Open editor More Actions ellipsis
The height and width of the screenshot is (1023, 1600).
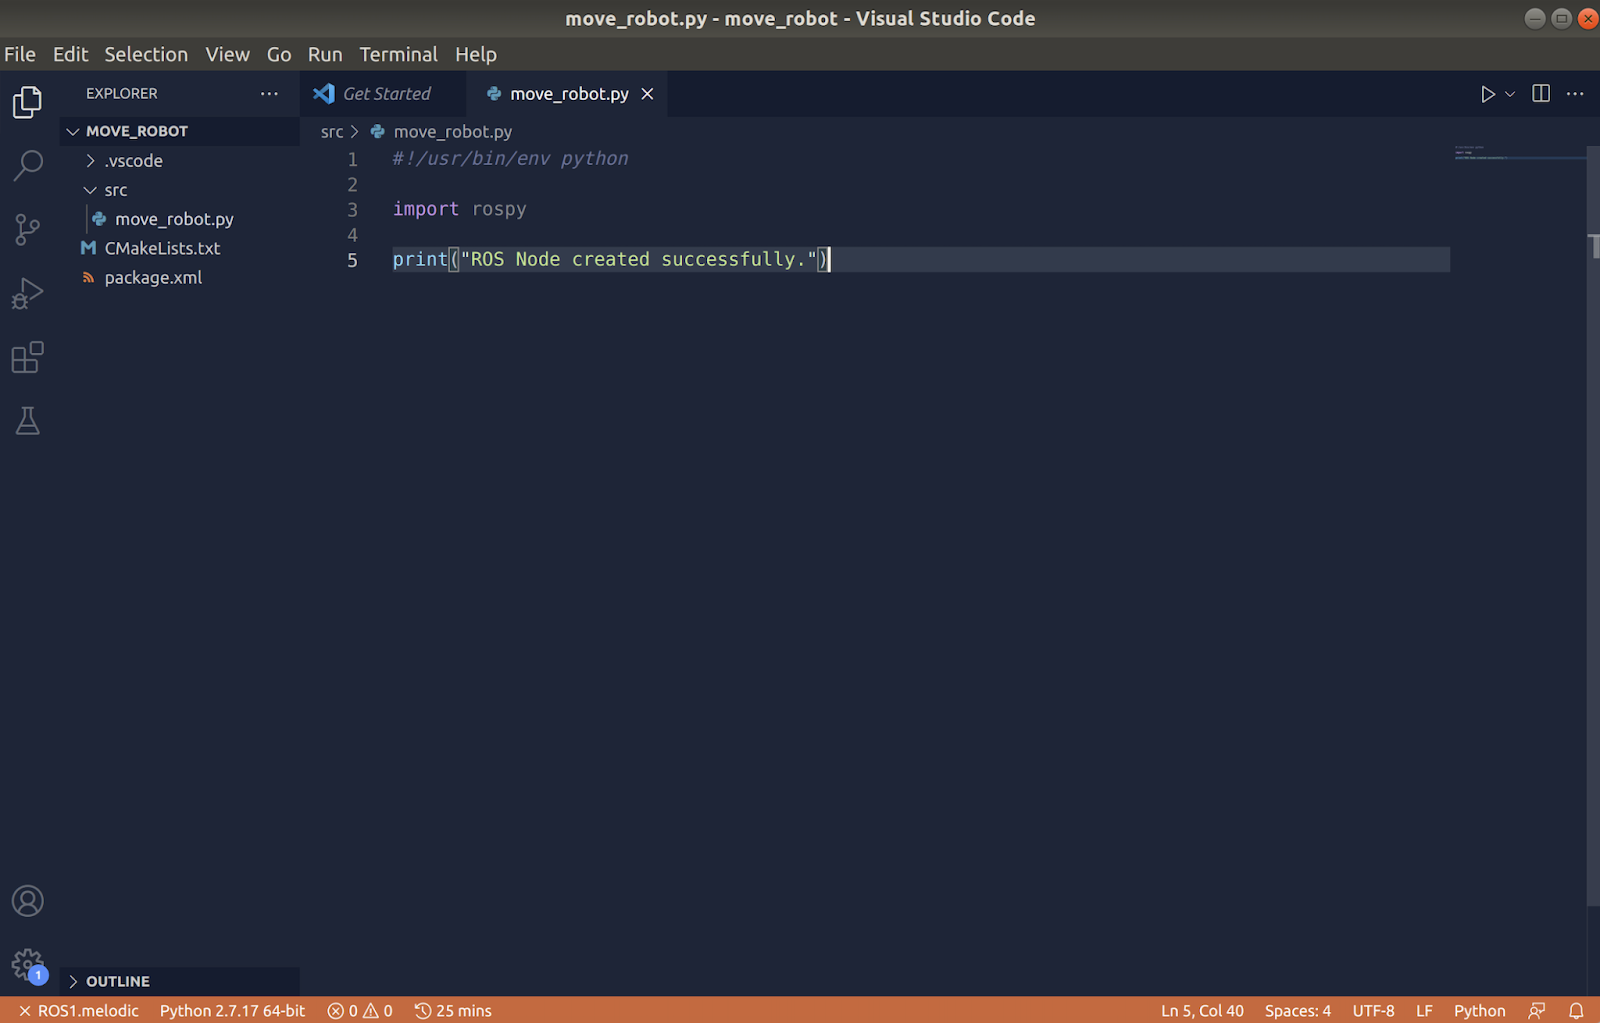click(1575, 93)
